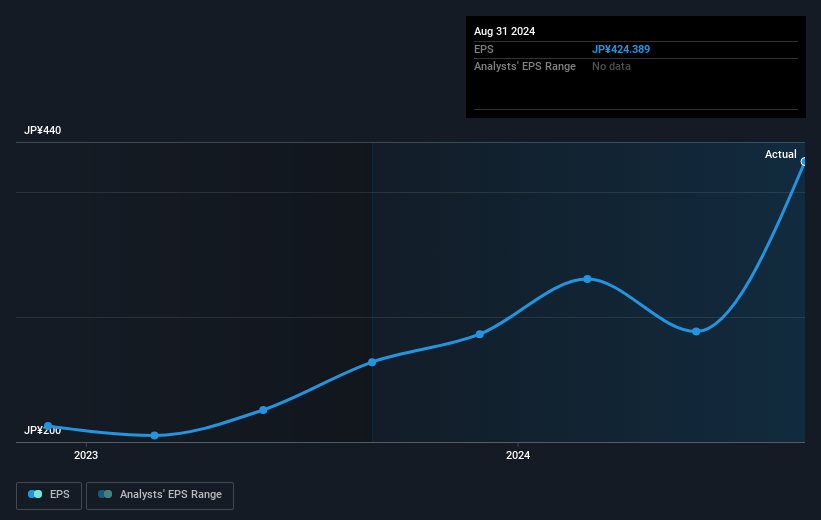Viewport: 821px width, 520px height.
Task: Select the Aug 31 2024 endpoint data point
Action: point(804,162)
